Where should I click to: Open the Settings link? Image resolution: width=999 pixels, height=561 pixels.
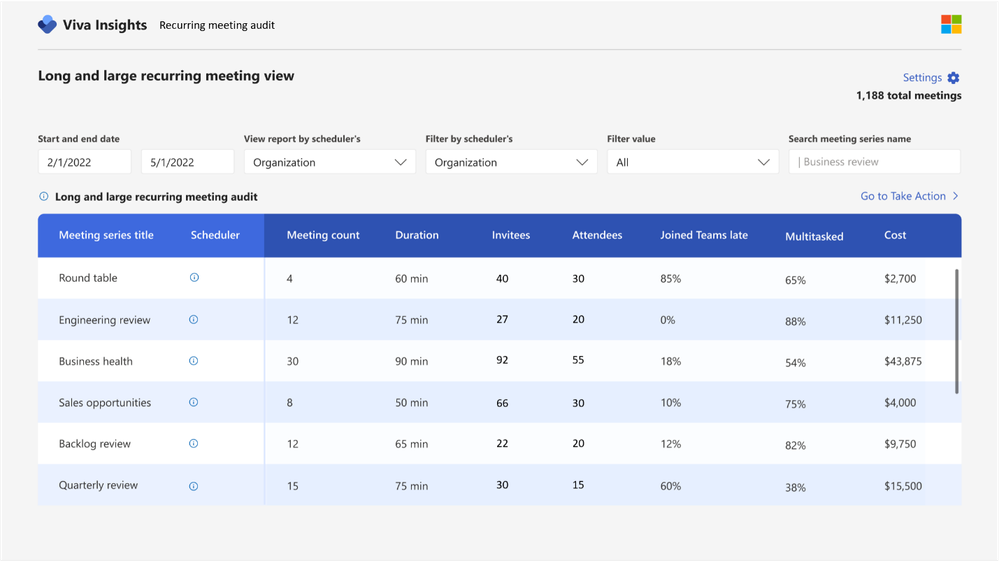(921, 78)
